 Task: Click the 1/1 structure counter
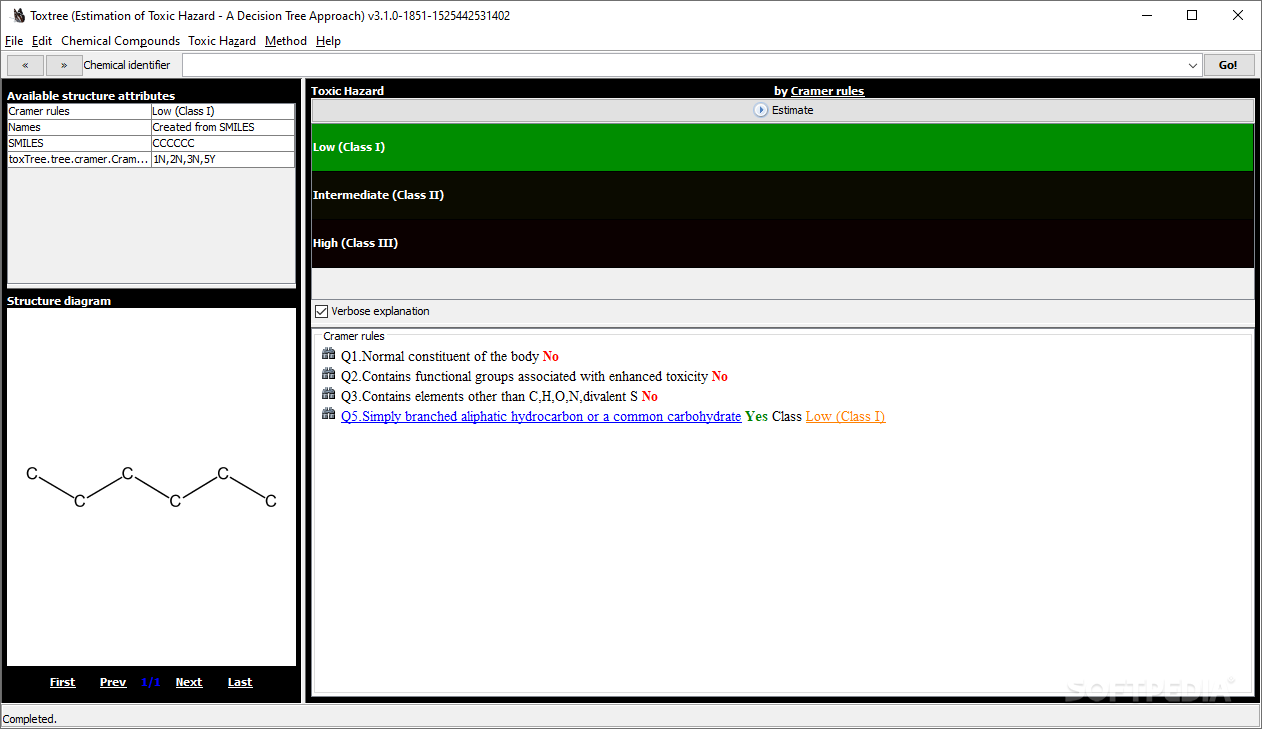151,682
